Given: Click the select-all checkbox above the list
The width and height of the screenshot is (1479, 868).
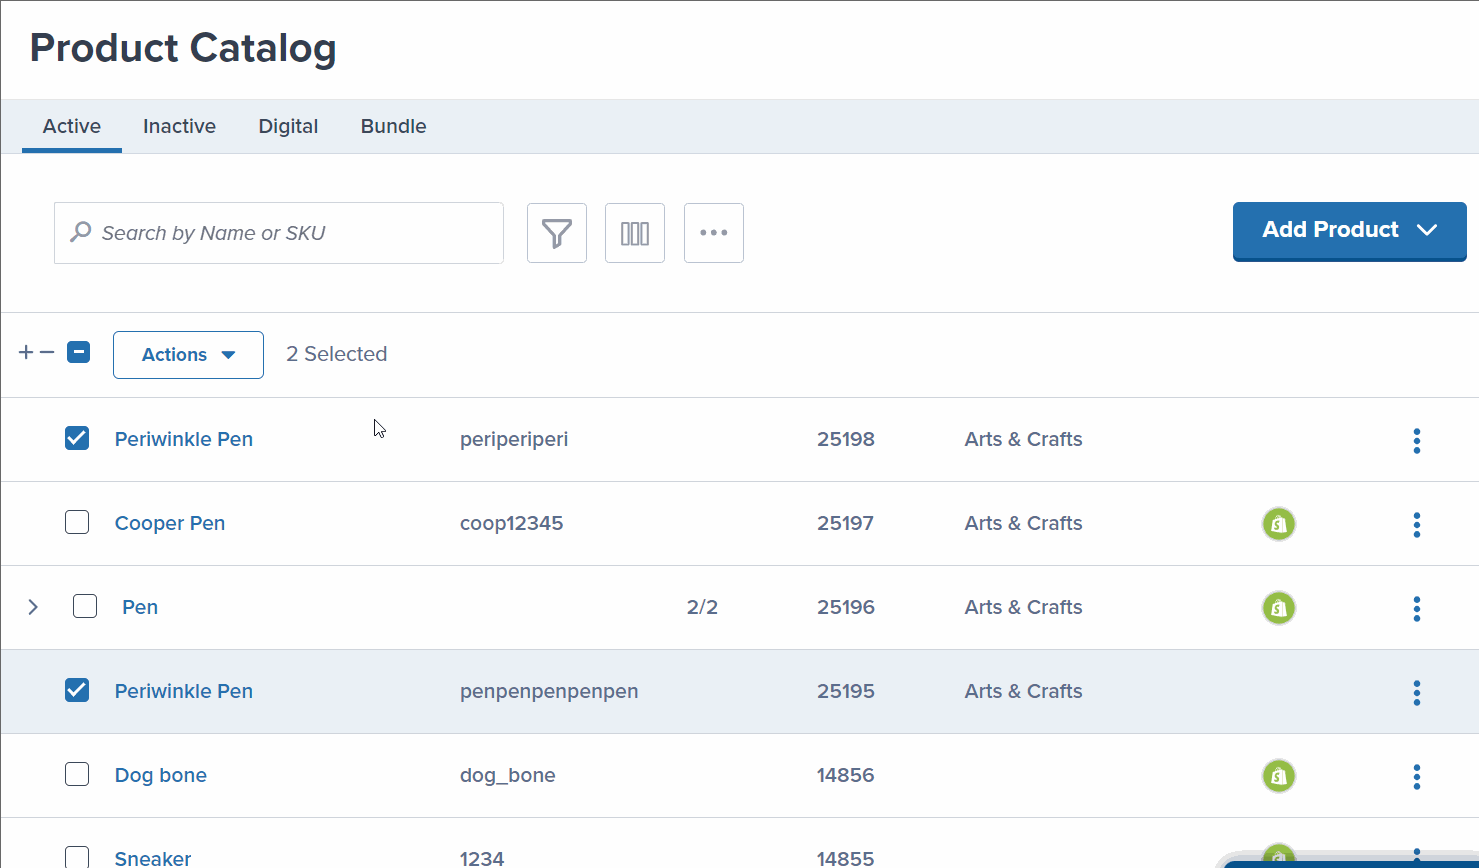Looking at the screenshot, I should coord(77,351).
